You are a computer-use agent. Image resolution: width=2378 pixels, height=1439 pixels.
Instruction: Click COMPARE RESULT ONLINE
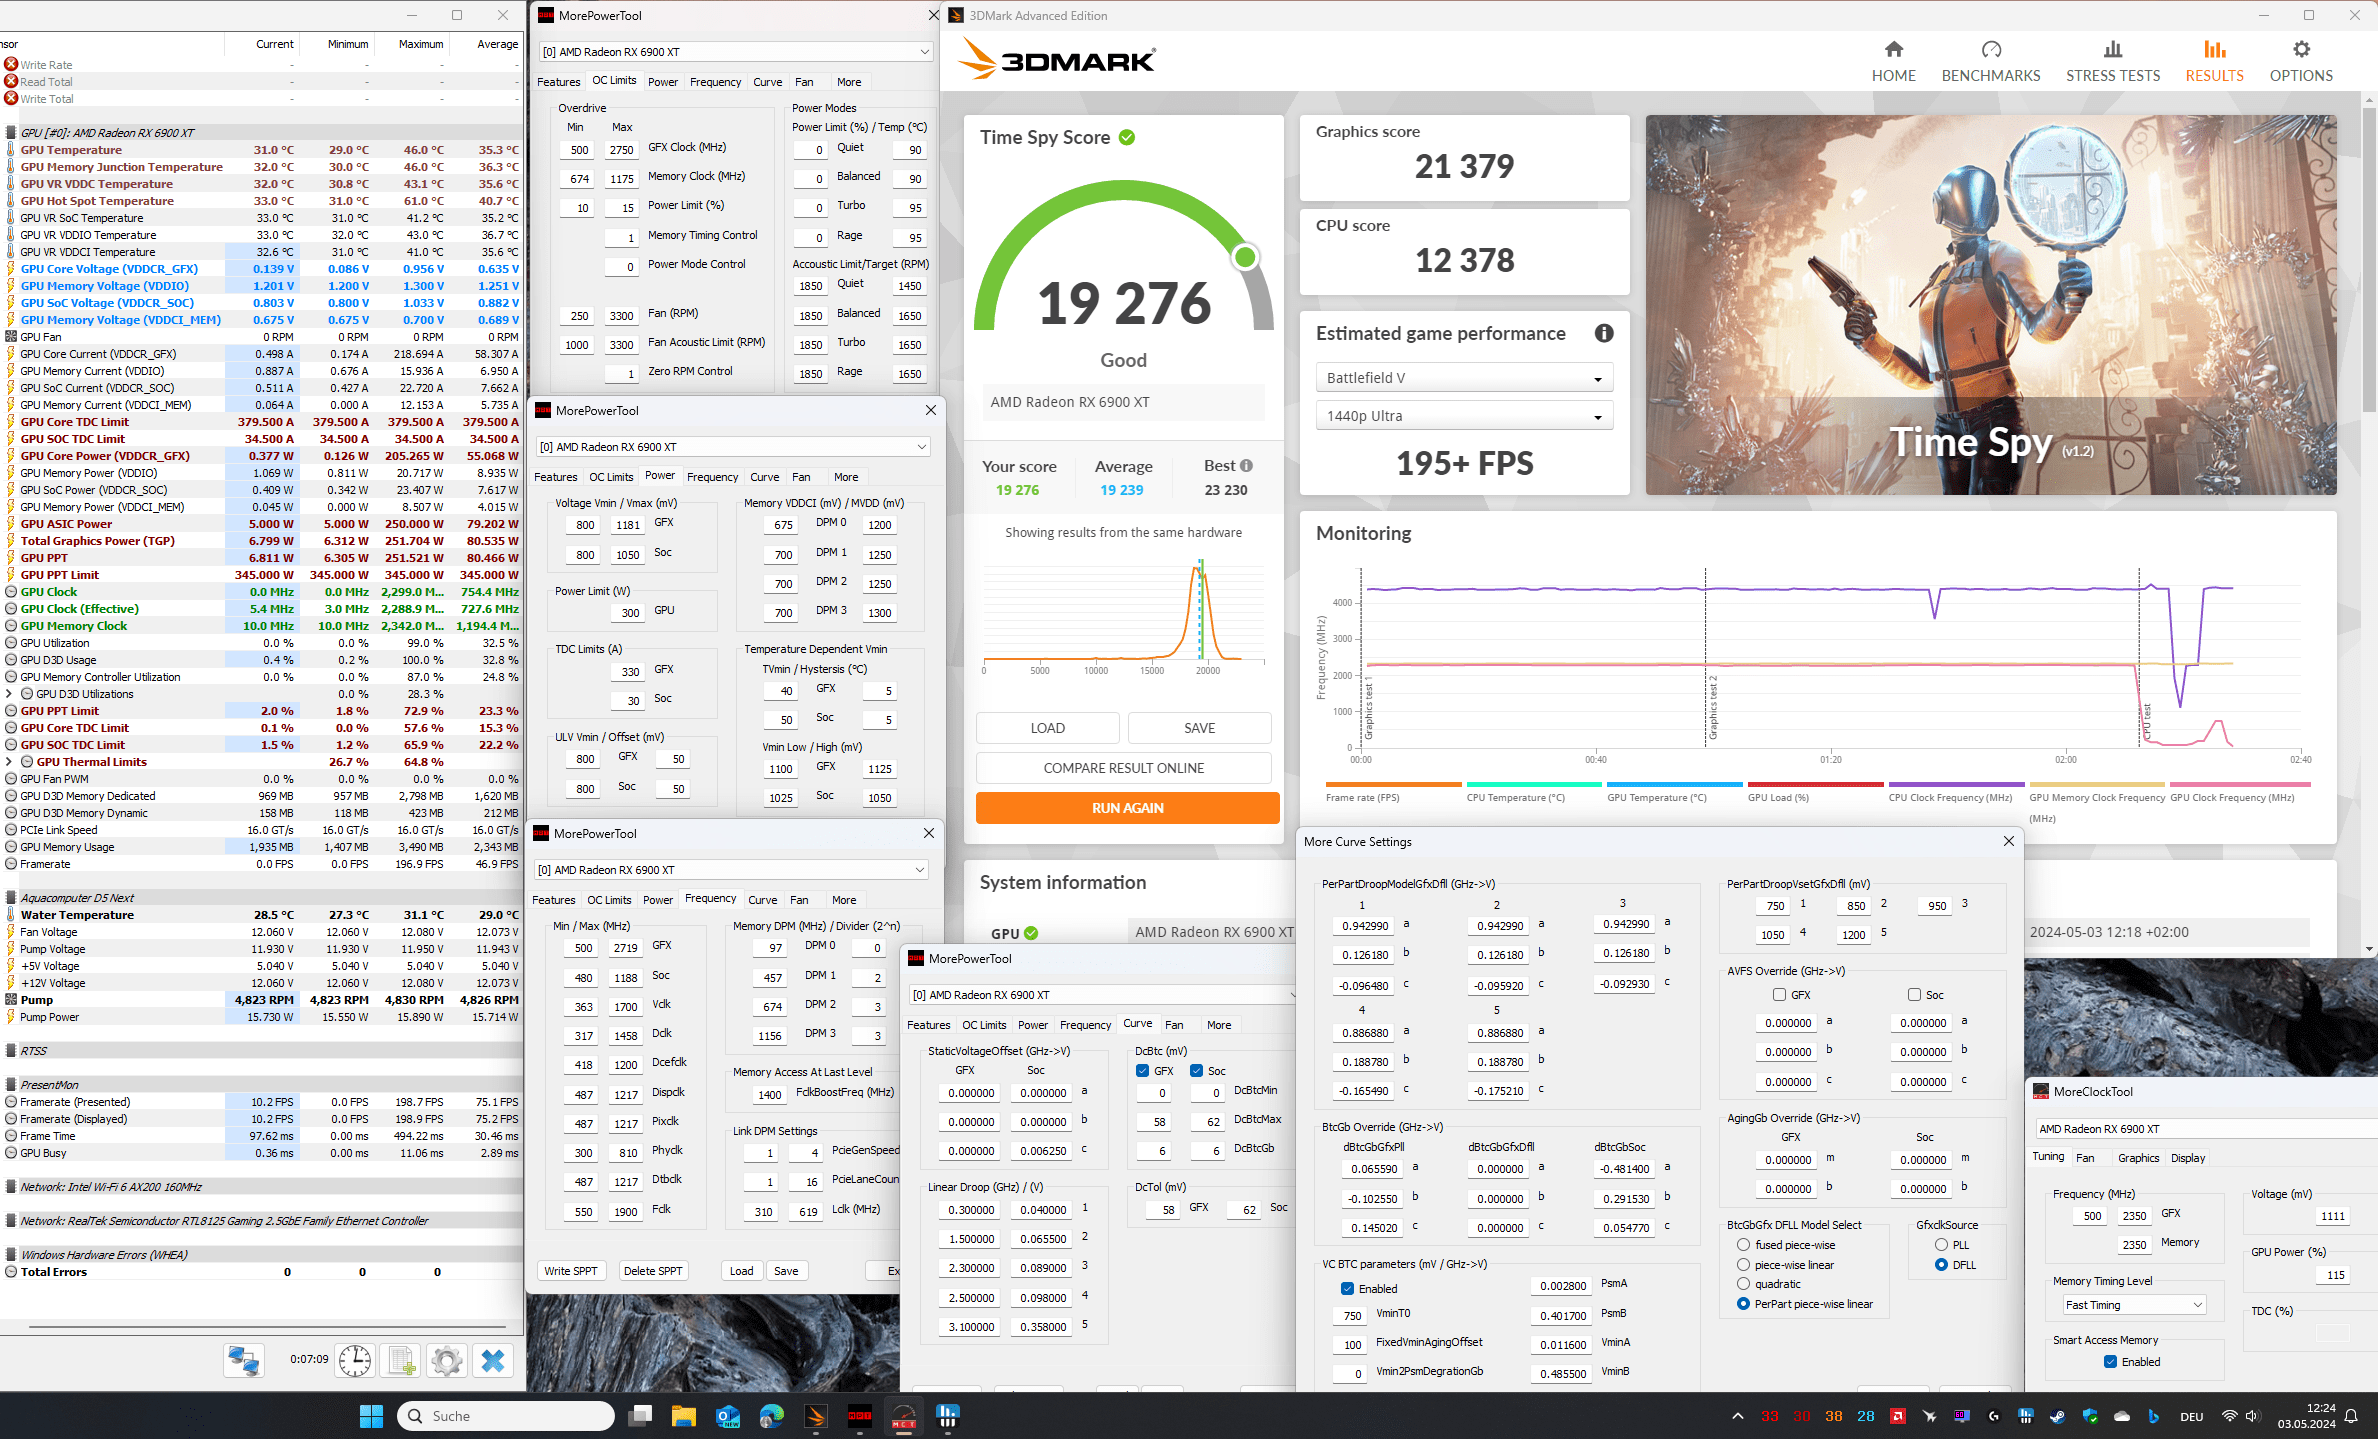[1123, 768]
